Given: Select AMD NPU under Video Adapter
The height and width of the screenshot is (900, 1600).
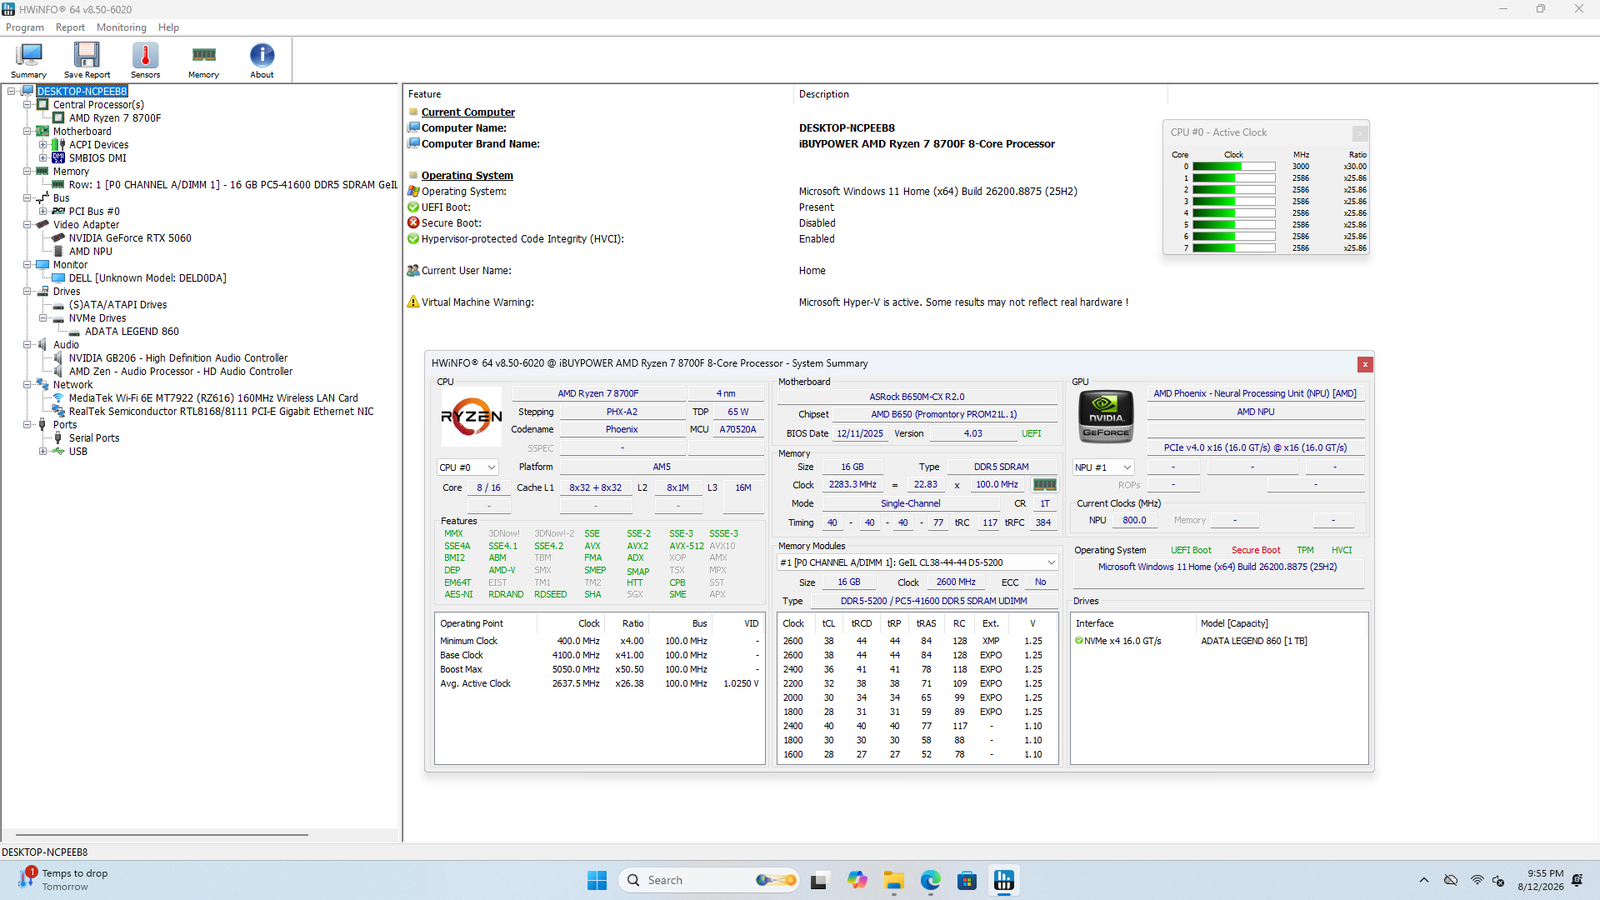Looking at the screenshot, I should pos(91,251).
